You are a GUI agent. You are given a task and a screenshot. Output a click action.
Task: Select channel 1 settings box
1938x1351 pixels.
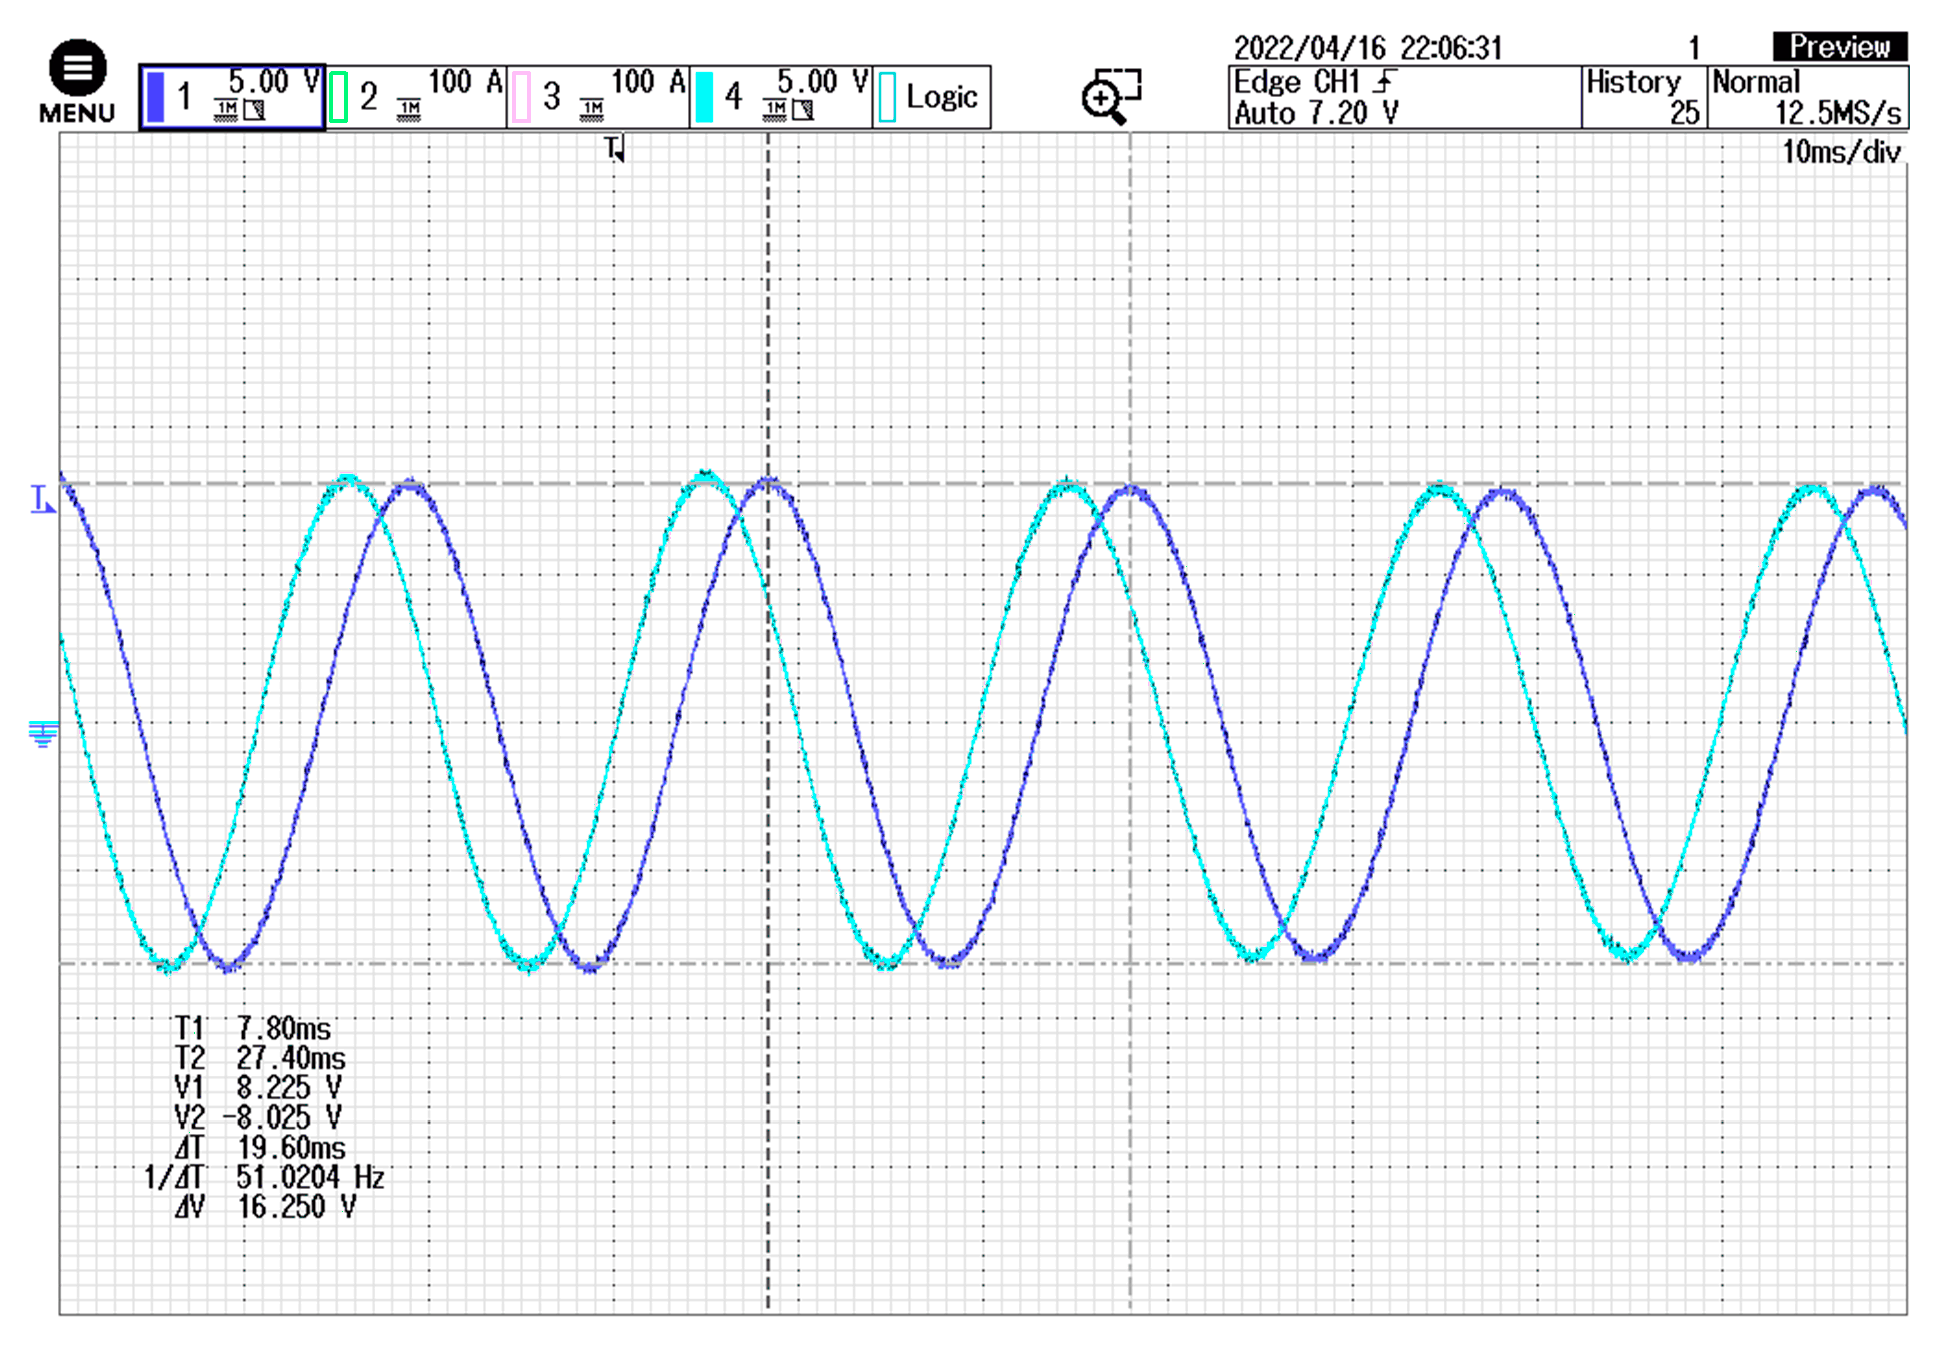[x=232, y=97]
